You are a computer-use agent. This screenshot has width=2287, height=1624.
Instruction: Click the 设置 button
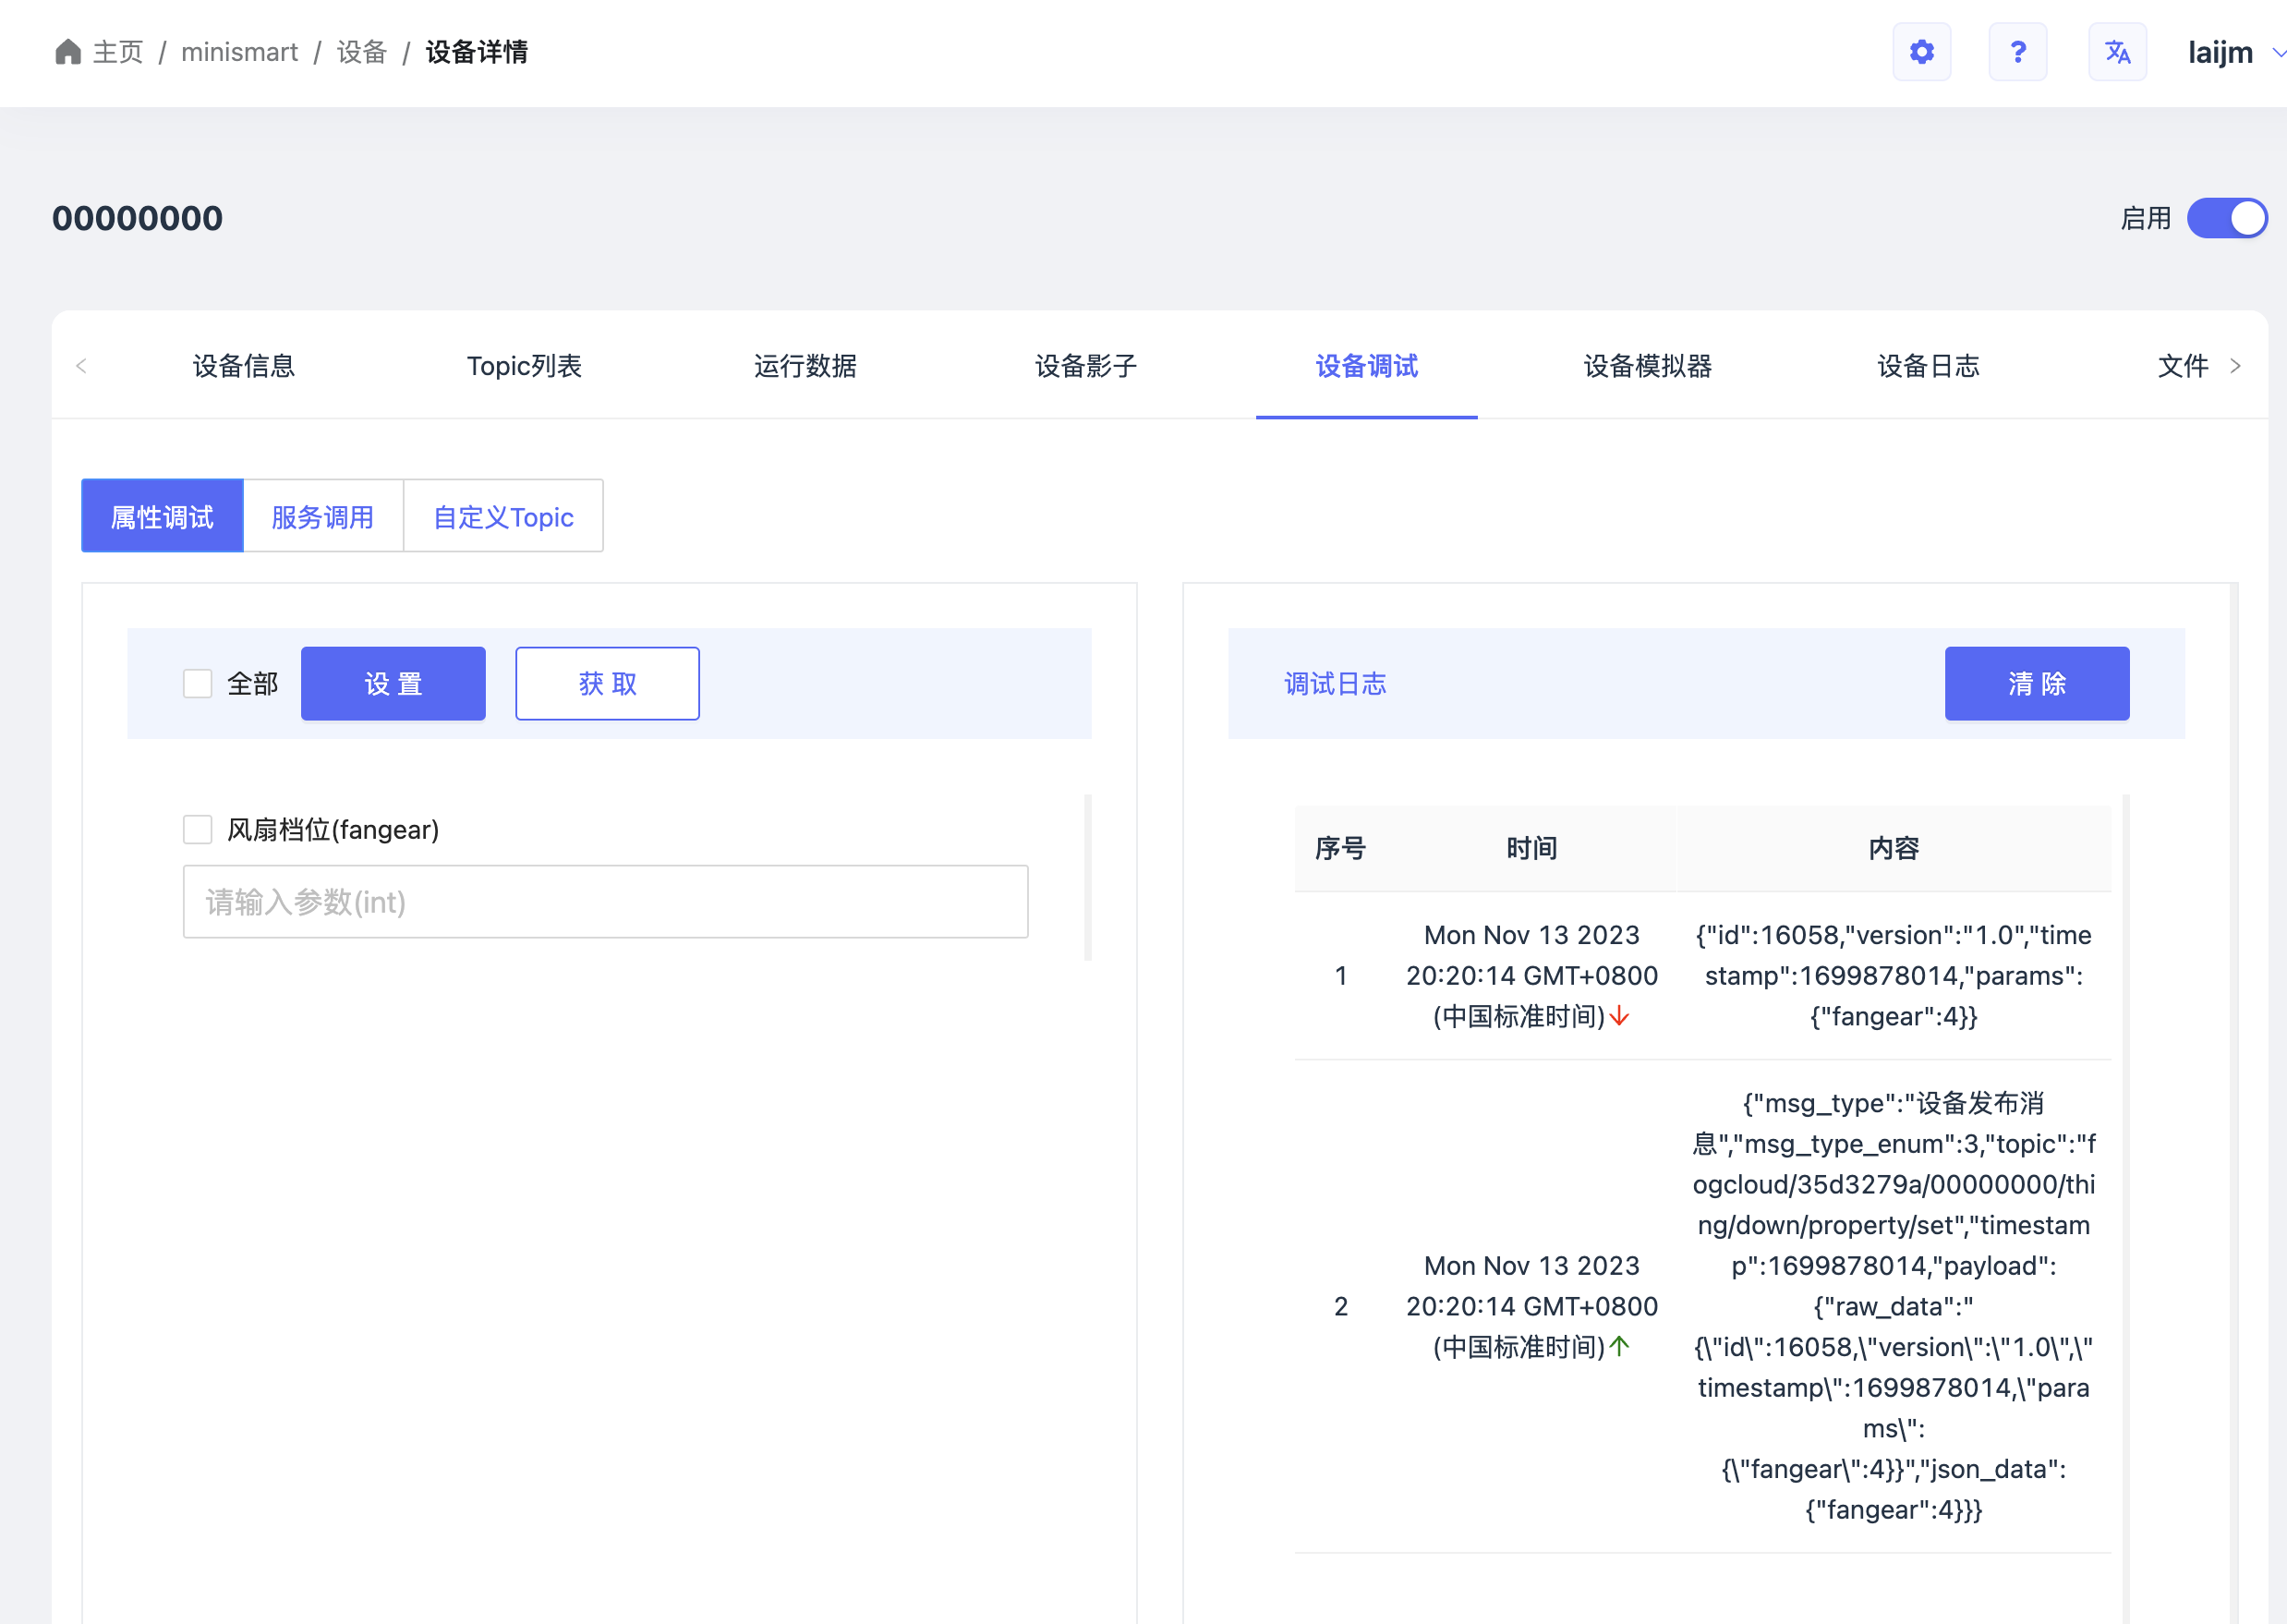393,684
